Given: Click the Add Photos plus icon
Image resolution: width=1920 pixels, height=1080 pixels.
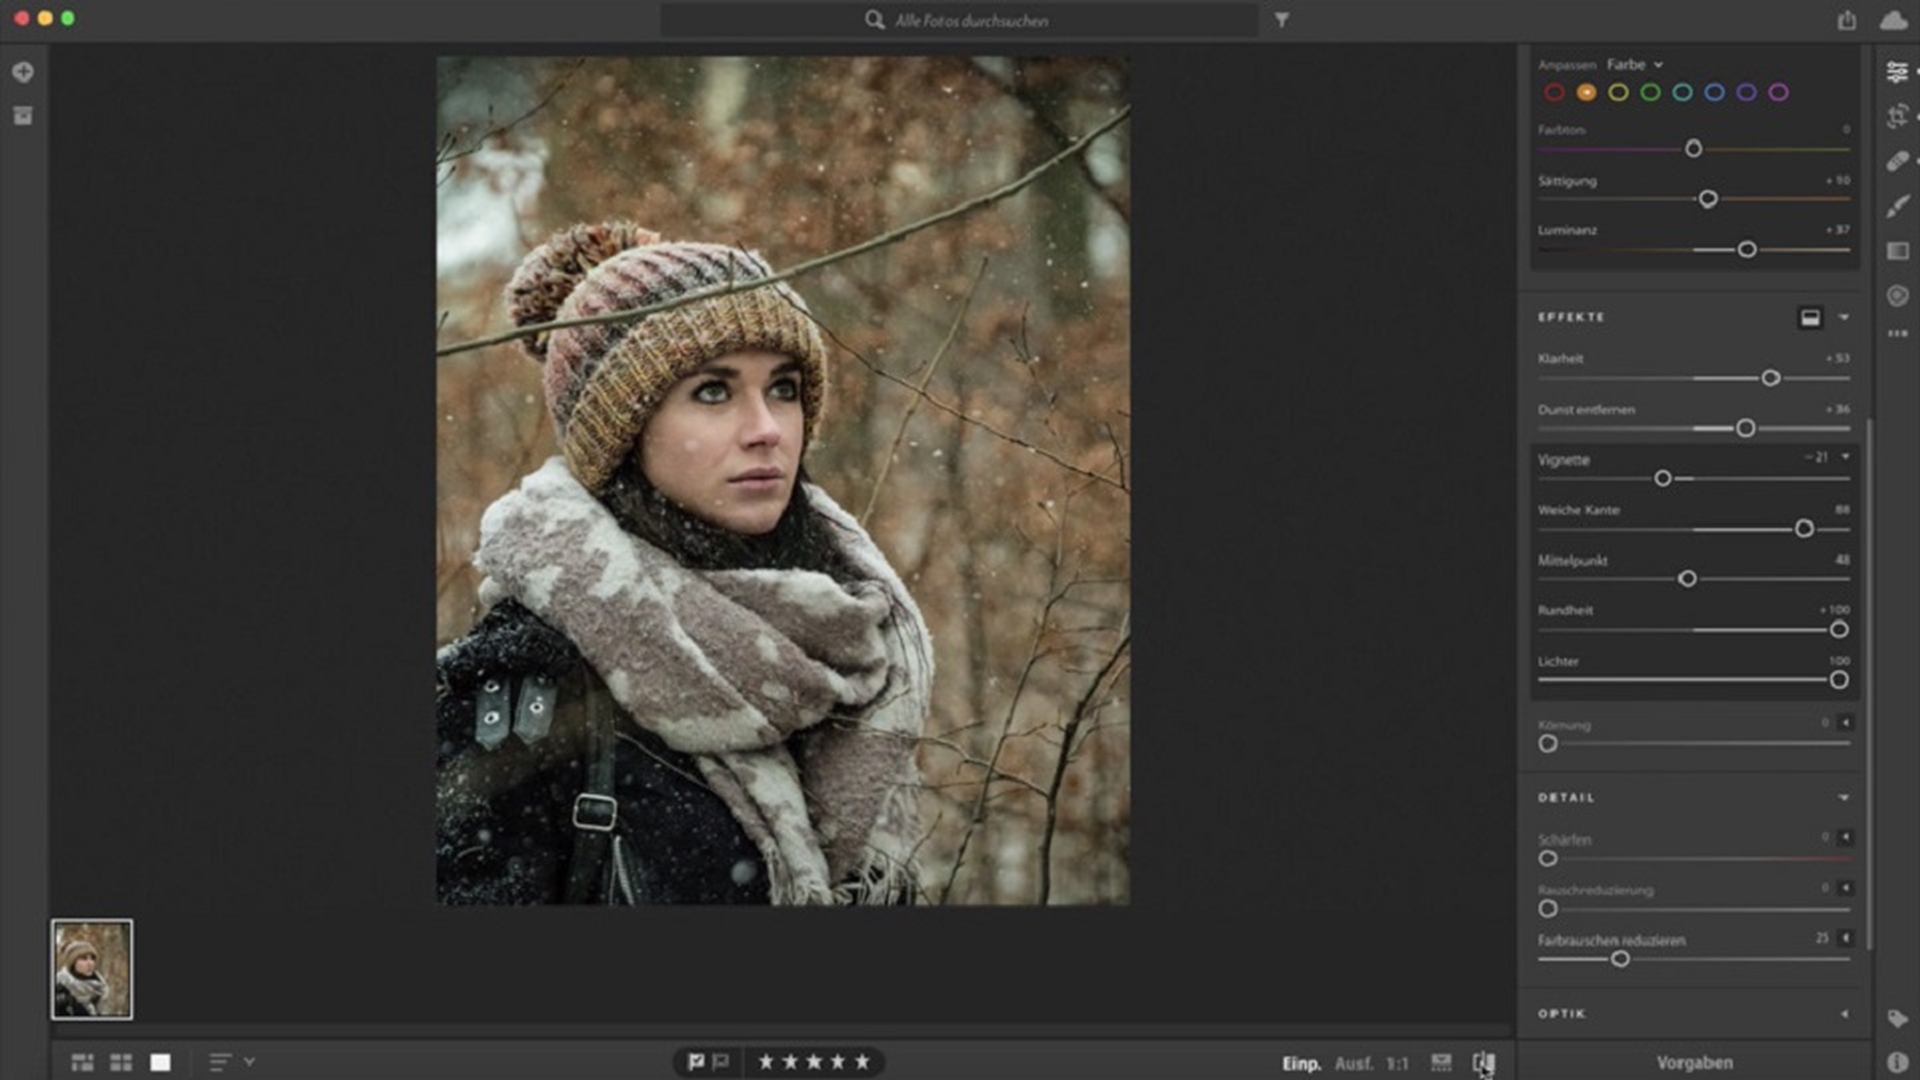Looking at the screenshot, I should click(x=23, y=72).
